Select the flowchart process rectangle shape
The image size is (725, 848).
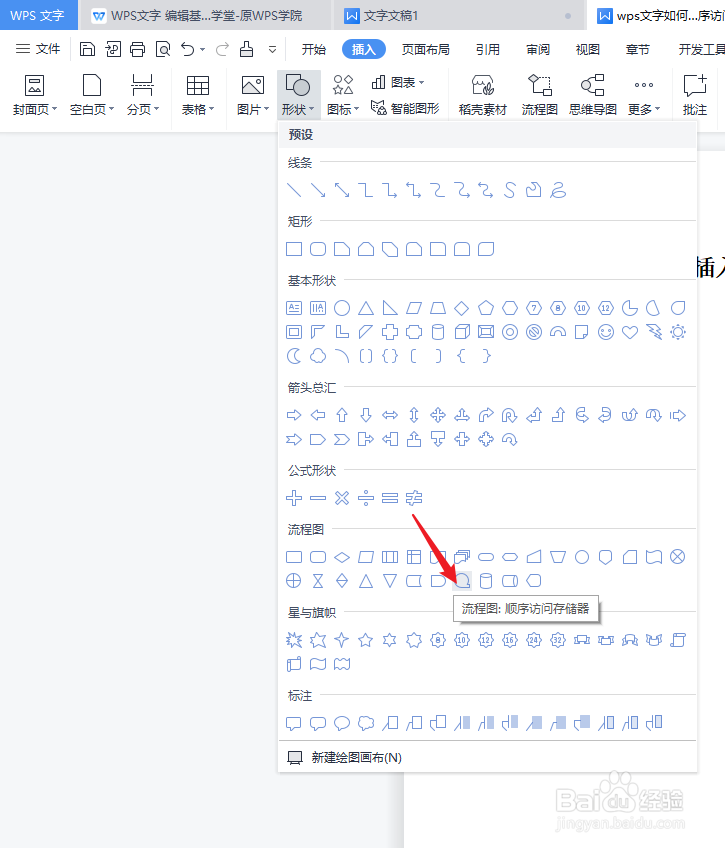click(294, 557)
